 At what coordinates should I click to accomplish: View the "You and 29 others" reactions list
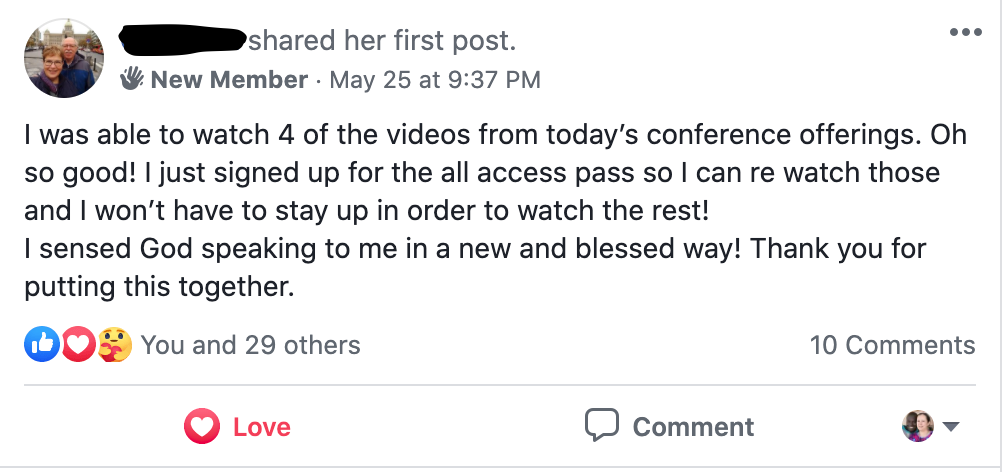point(250,345)
